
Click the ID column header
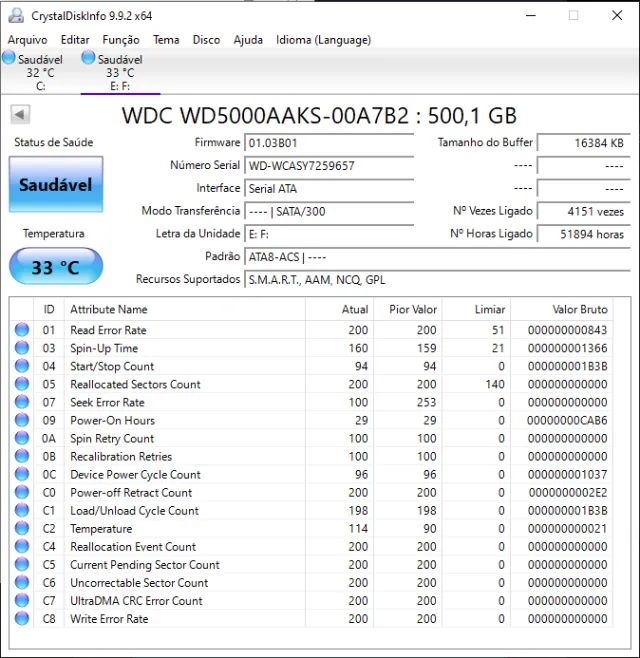(x=49, y=309)
